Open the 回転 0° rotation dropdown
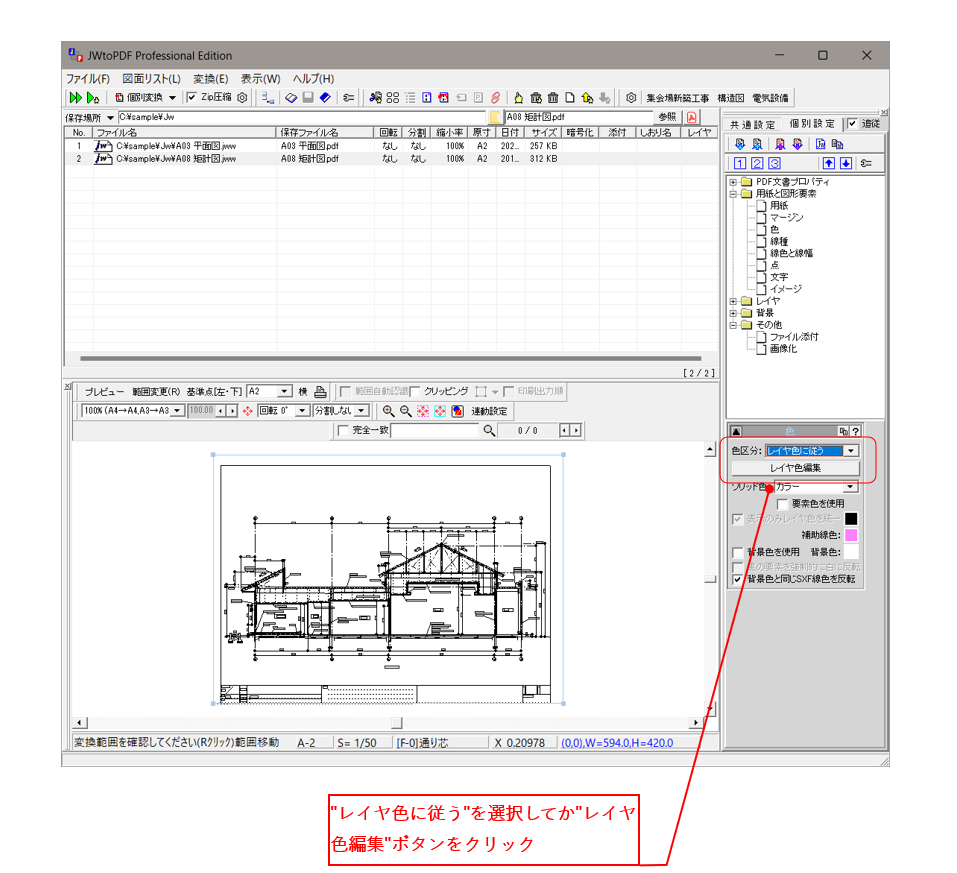 [301, 411]
